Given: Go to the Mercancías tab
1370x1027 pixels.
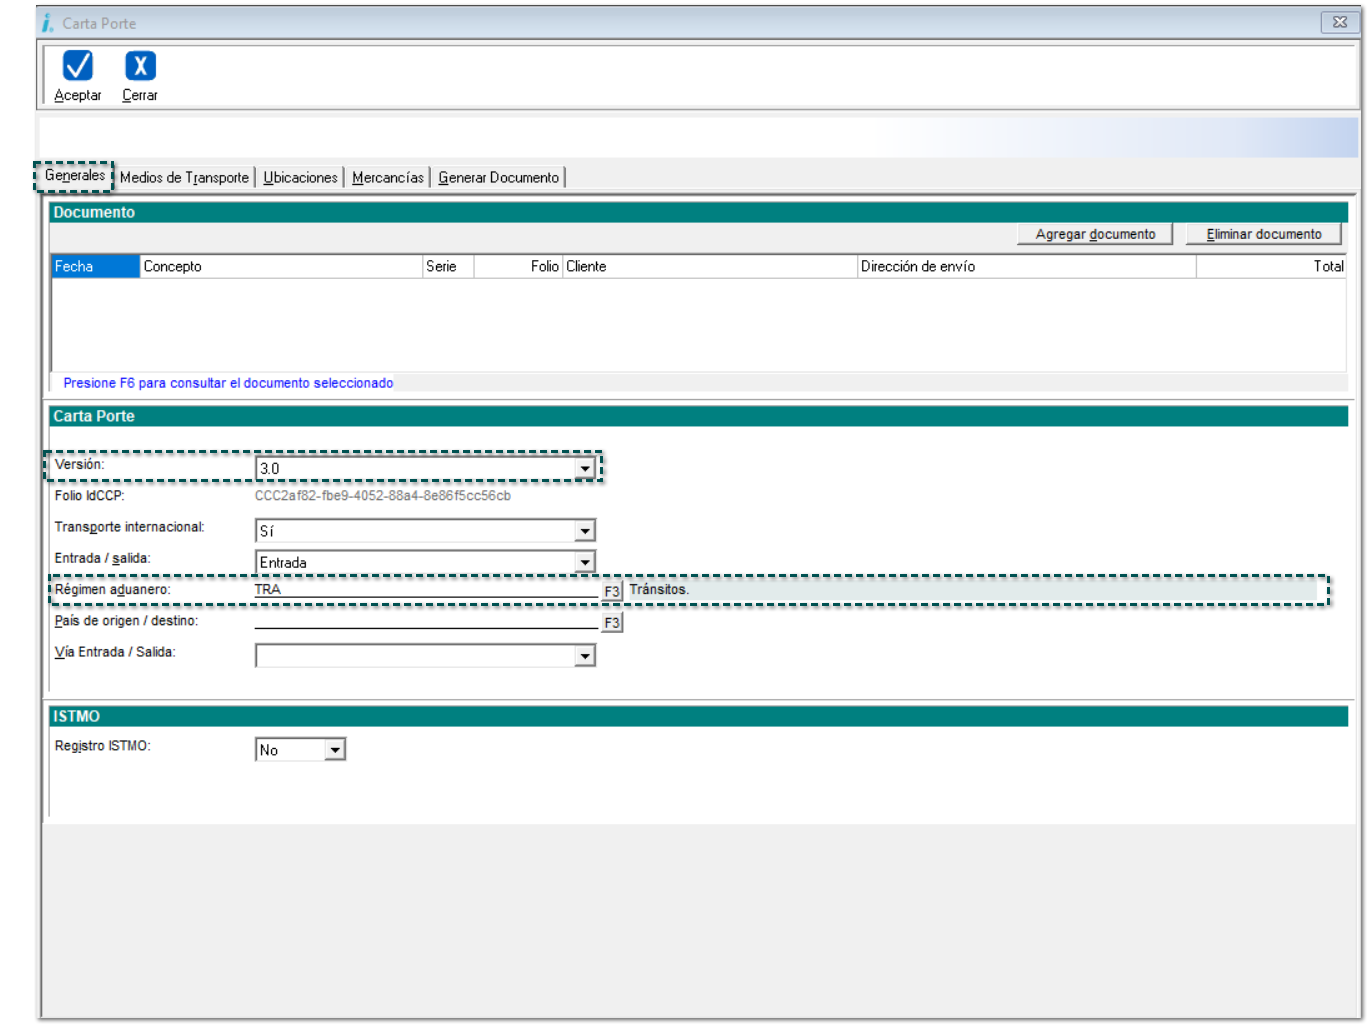Looking at the screenshot, I should point(388,178).
